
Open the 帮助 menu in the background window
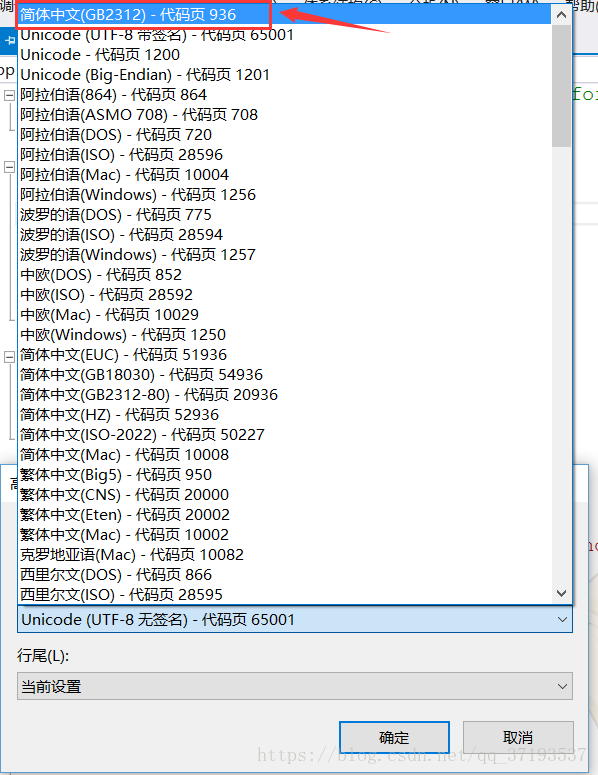click(582, 6)
